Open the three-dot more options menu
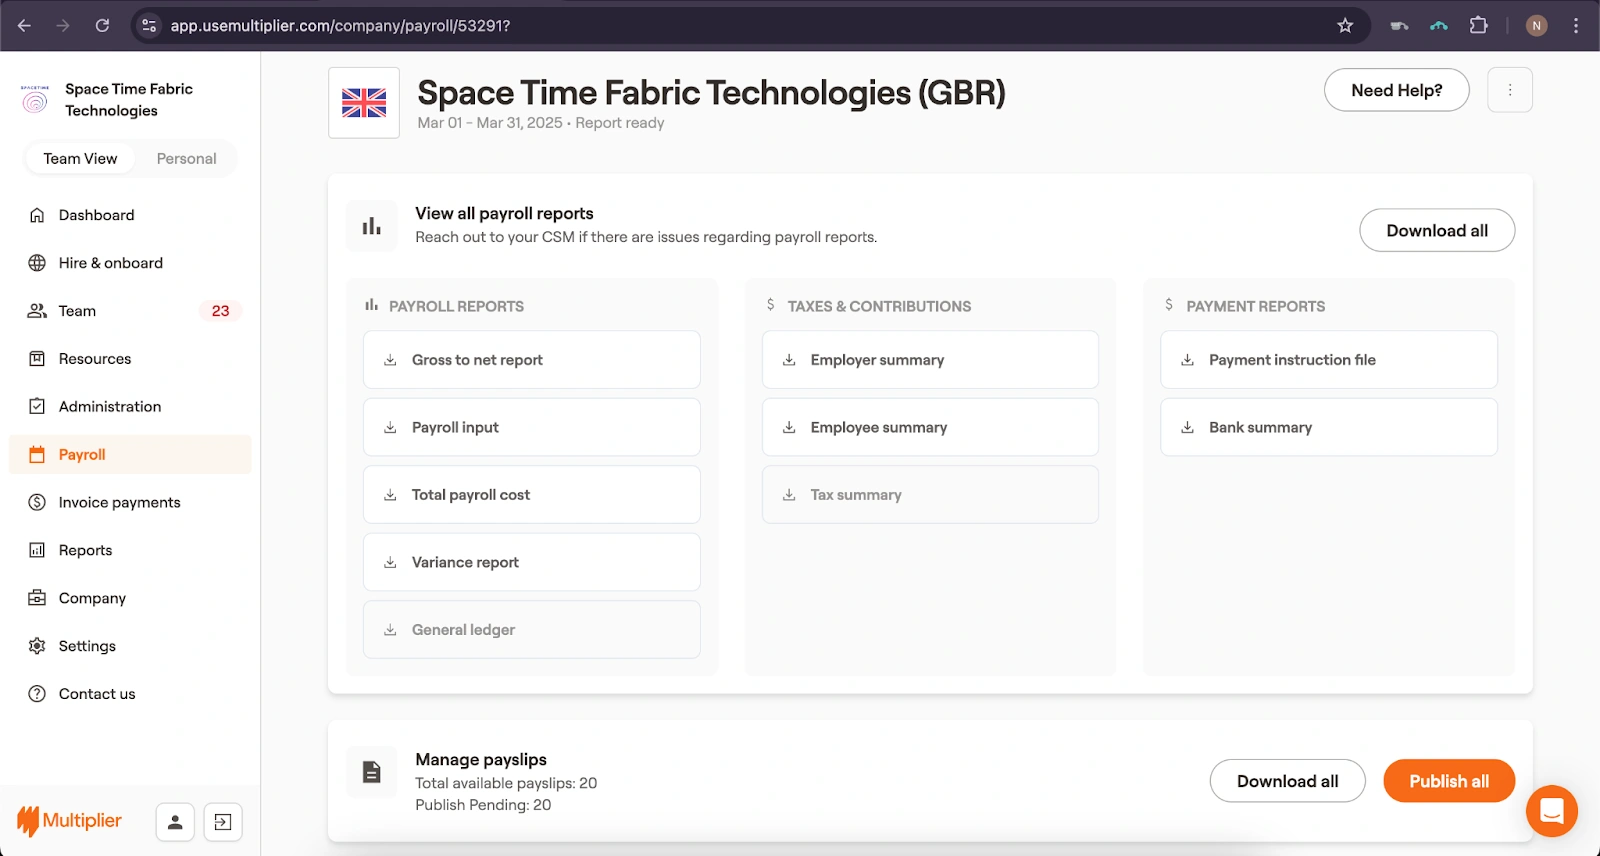 coord(1510,90)
